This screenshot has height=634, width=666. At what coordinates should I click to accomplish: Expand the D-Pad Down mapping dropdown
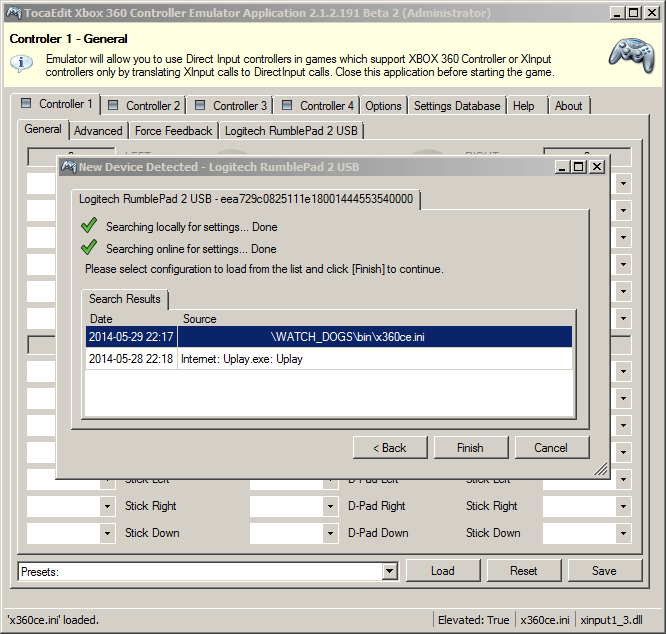point(330,533)
